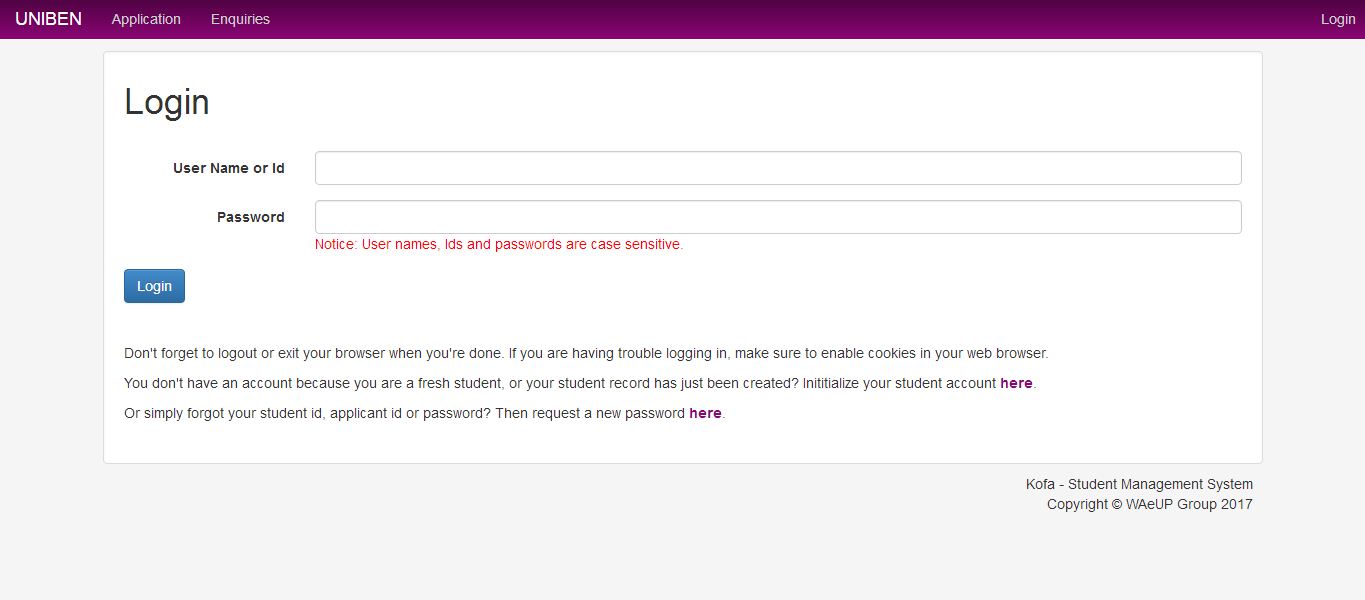The height and width of the screenshot is (600, 1365).
Task: Click the 'Kofa - Student Management System' footer text
Action: point(1138,484)
